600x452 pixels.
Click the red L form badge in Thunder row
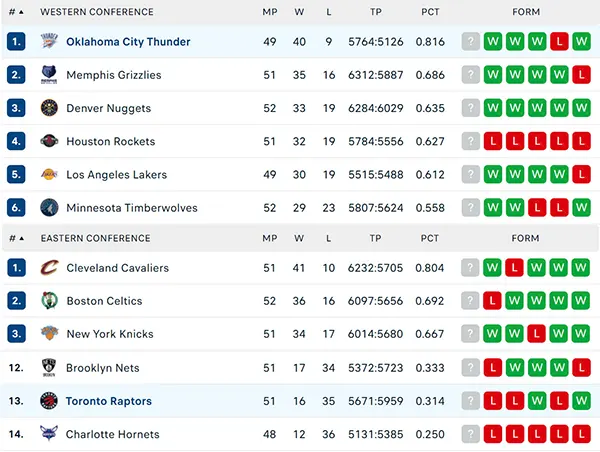559,41
